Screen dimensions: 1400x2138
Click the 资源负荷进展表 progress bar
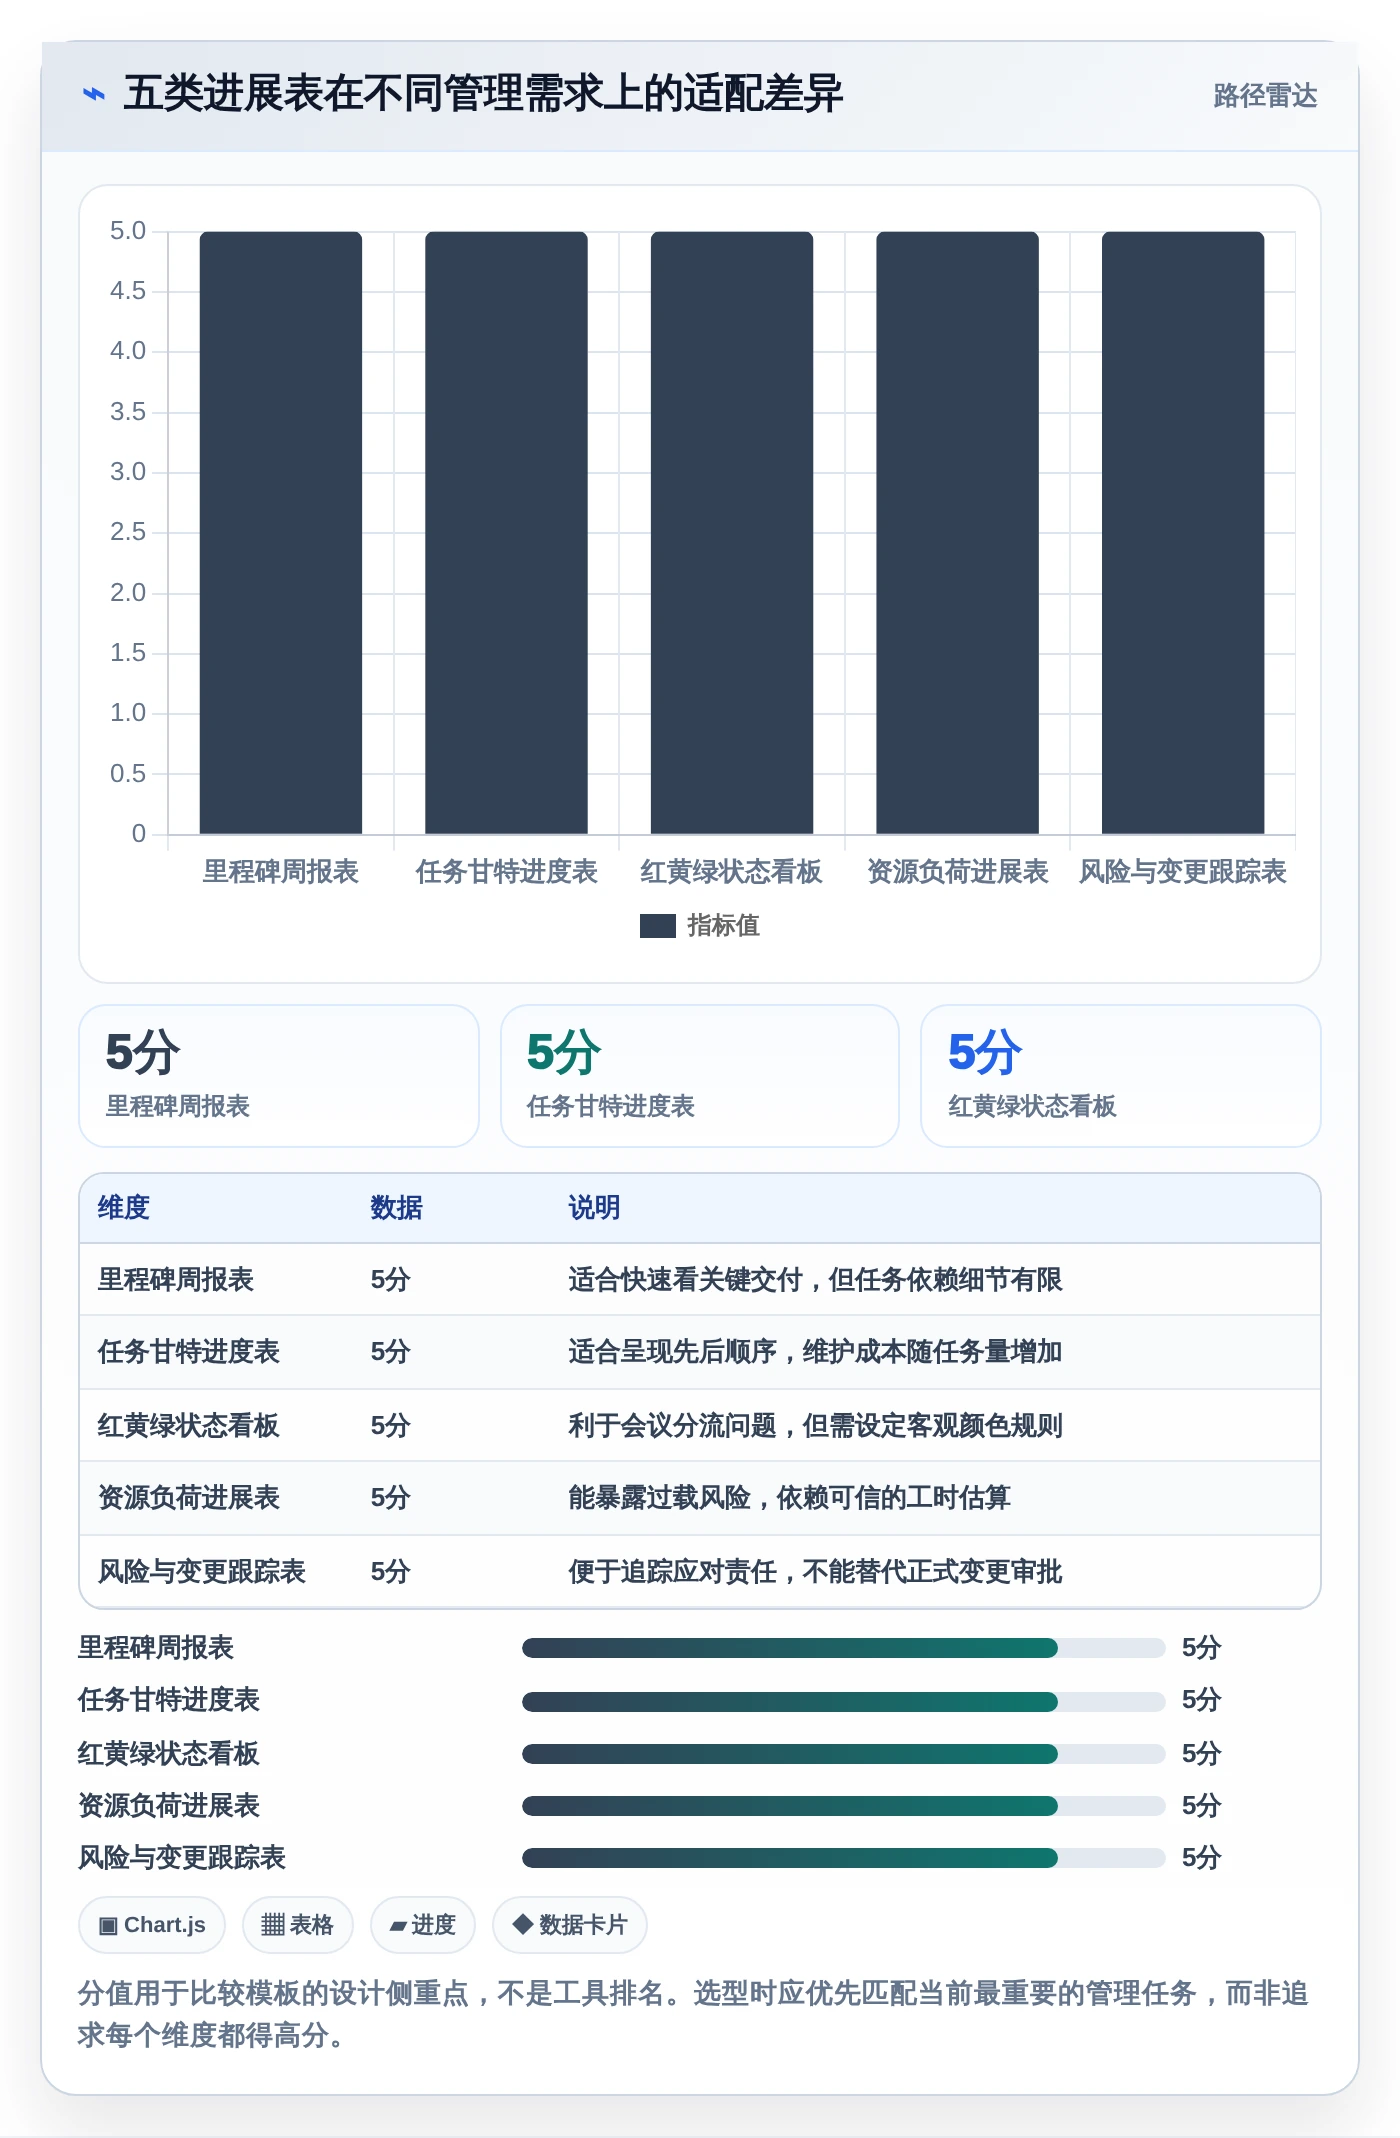pos(843,1806)
